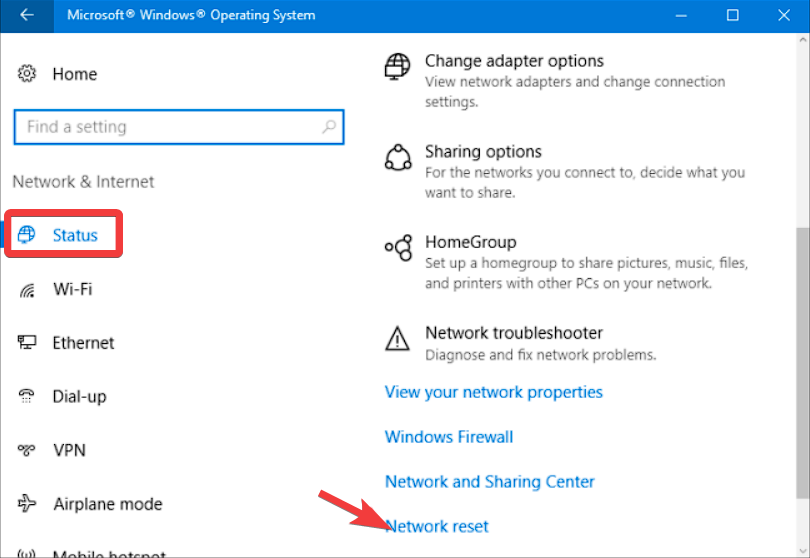Click the HomeGroup icon

click(398, 247)
